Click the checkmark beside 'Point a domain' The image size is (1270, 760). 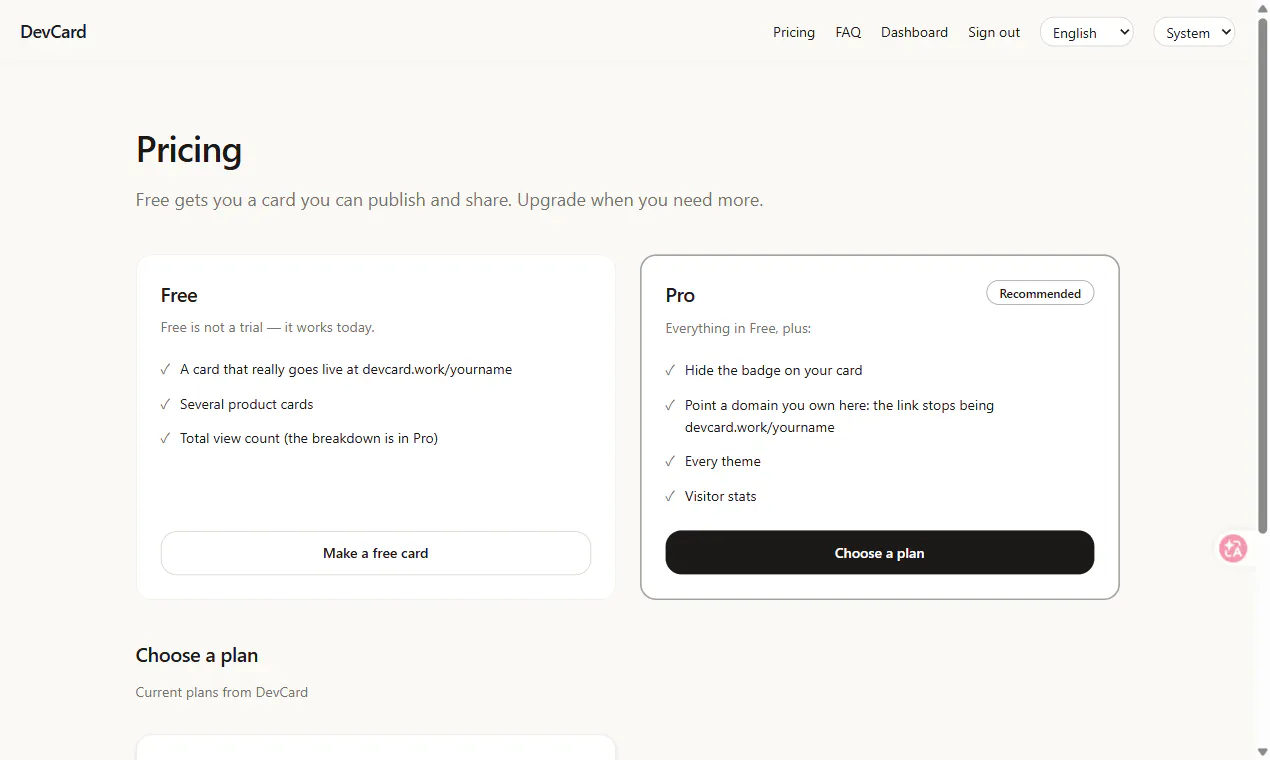[670, 405]
